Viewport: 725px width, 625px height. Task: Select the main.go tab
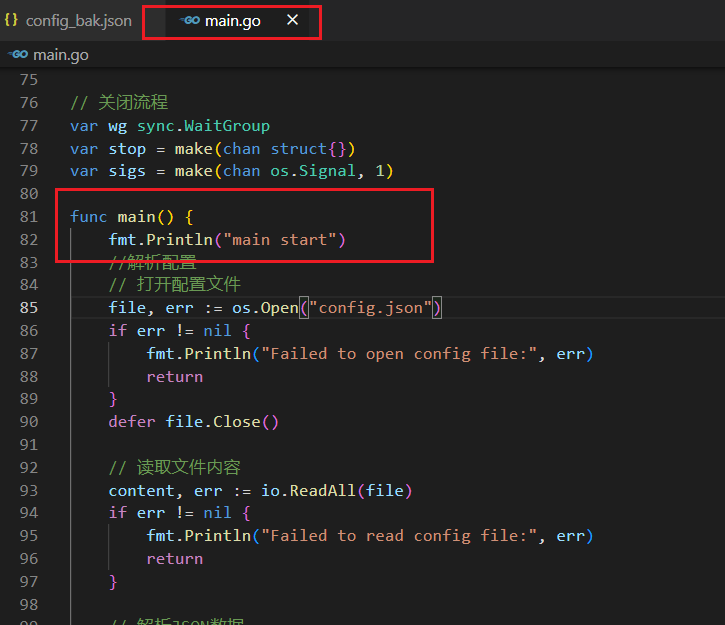tap(232, 20)
